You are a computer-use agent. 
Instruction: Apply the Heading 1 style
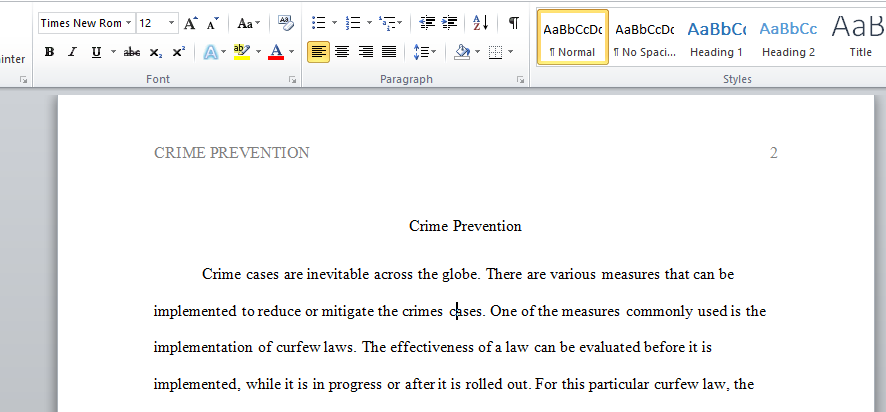click(x=716, y=37)
